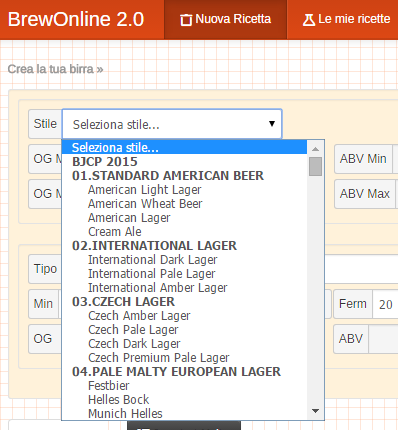
Task: Click the BrewOnline 2.0 logo link
Action: [76, 19]
